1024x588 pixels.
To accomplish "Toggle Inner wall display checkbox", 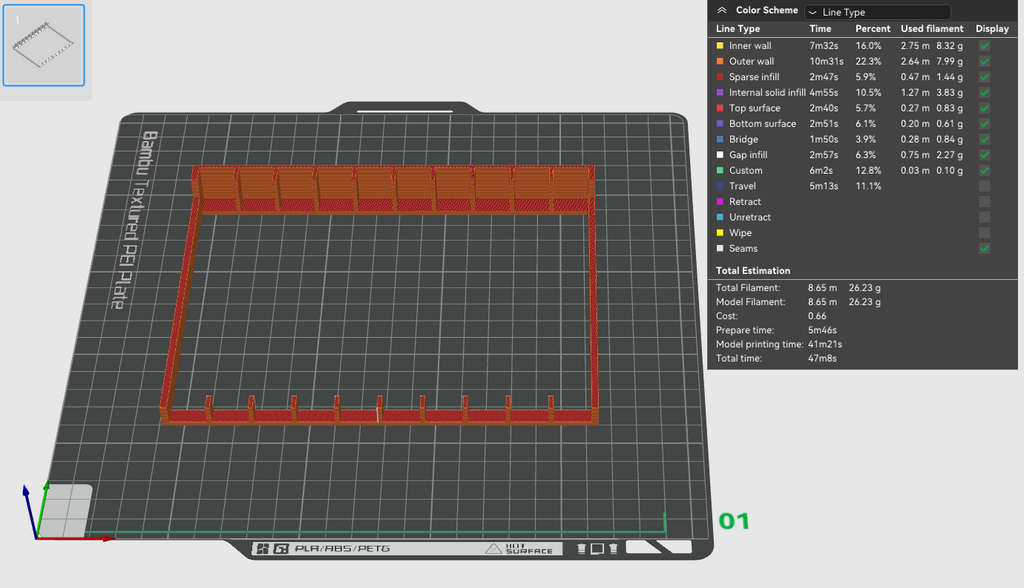I will (x=984, y=46).
